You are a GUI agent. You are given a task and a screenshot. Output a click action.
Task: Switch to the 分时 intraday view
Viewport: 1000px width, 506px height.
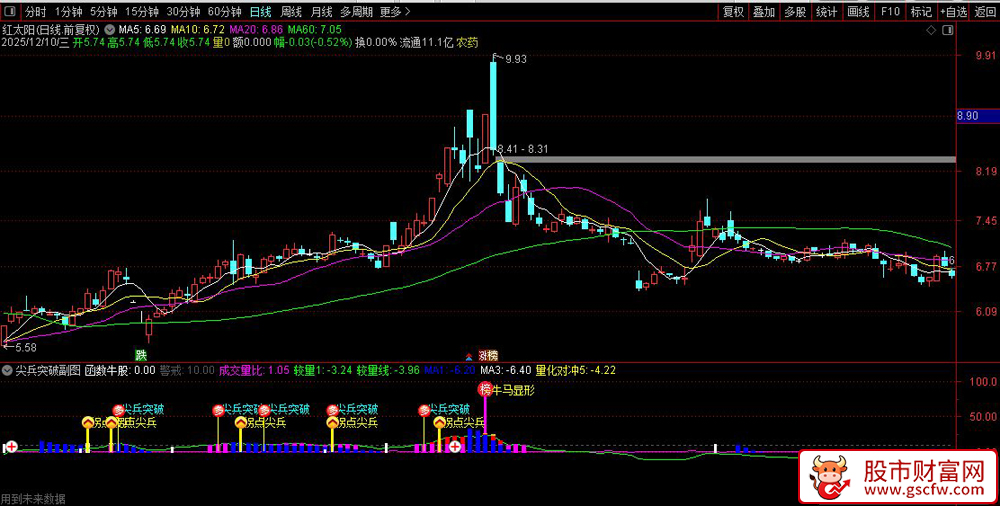[36, 11]
